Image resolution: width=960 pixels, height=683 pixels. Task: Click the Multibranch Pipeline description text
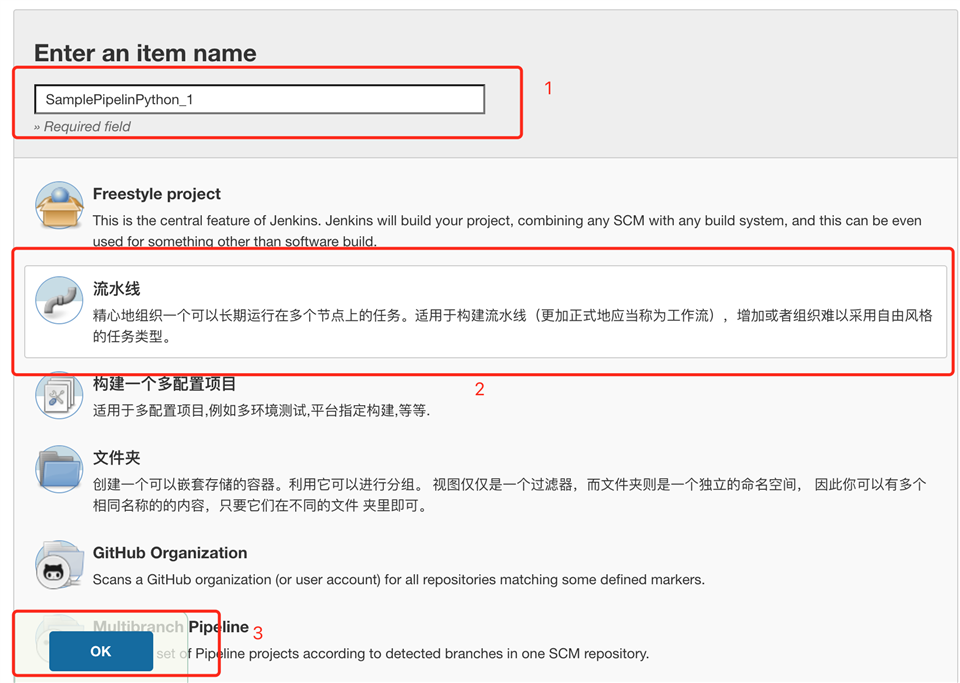point(403,654)
